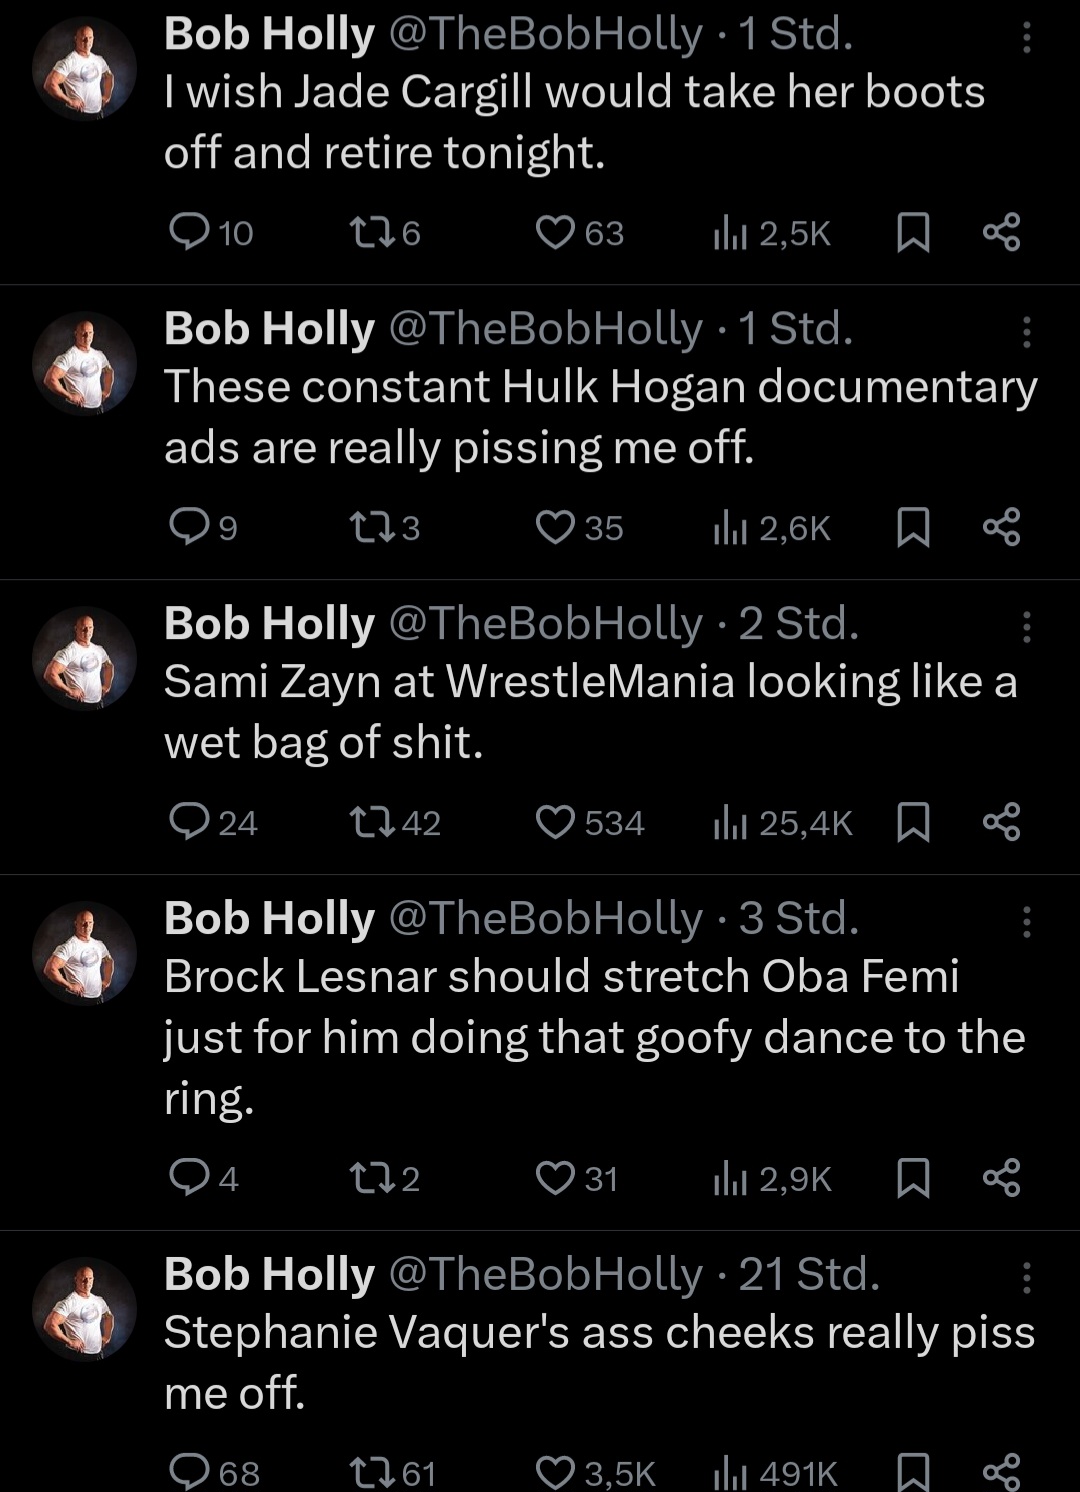Open more options on the Sami Zayn tweet

click(x=1026, y=627)
